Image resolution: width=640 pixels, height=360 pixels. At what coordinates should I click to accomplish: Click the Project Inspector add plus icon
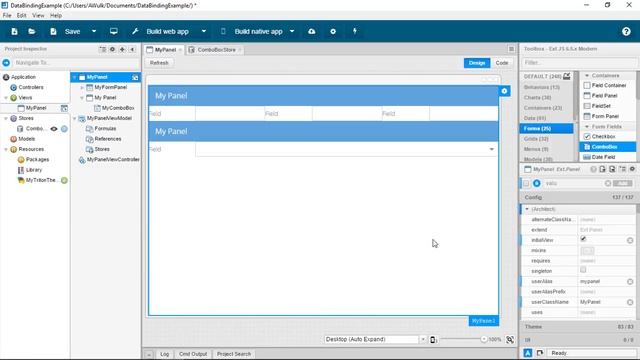122,49
